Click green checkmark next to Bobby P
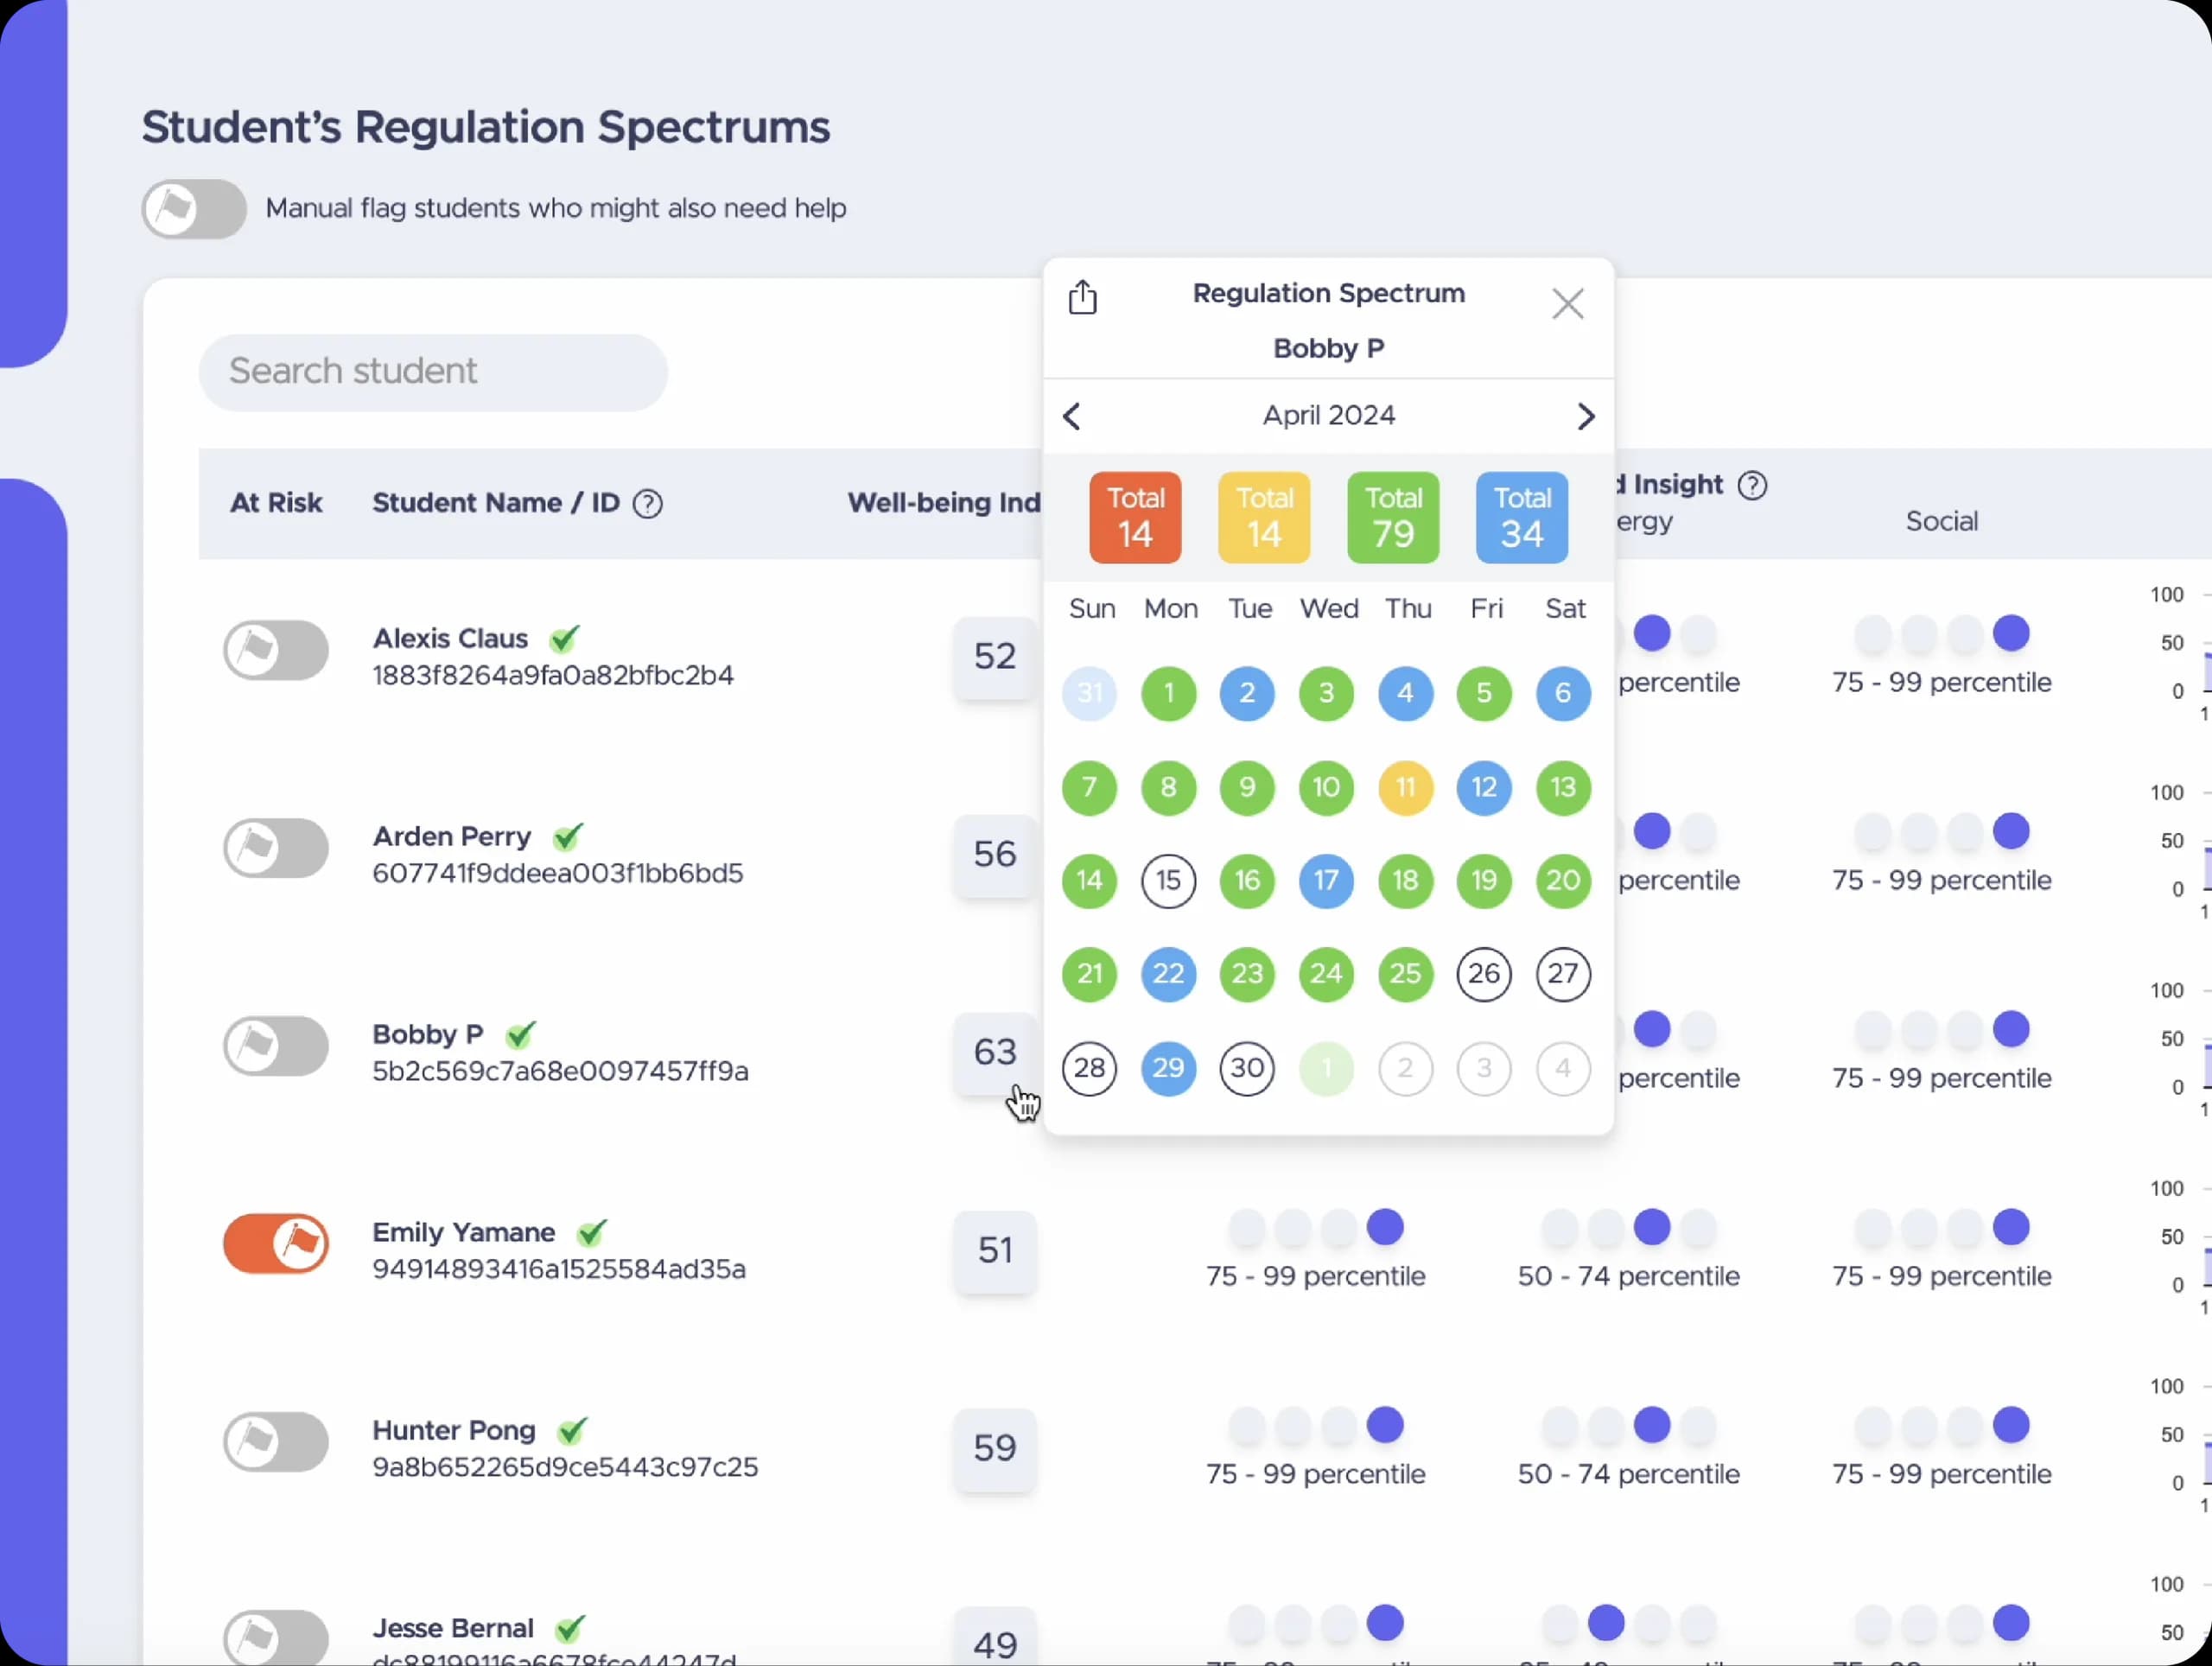Screen dimensions: 2212x1666 click(x=521, y=1034)
